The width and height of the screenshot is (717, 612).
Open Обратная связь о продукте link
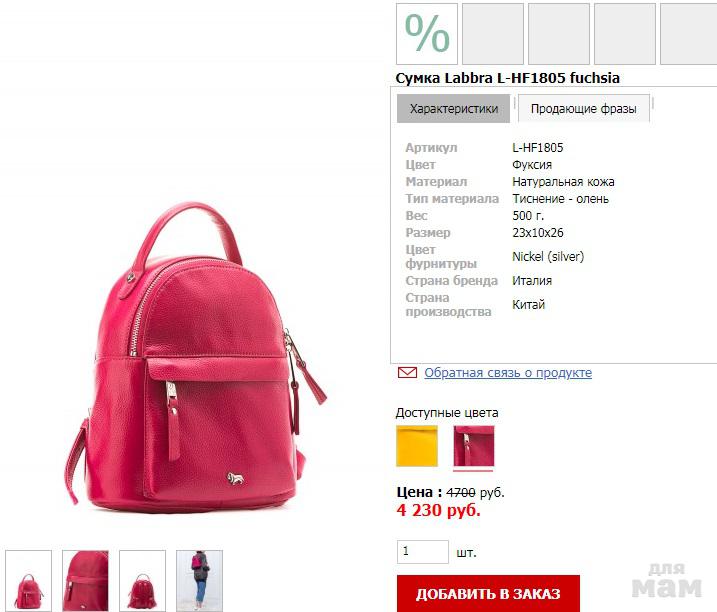point(508,373)
